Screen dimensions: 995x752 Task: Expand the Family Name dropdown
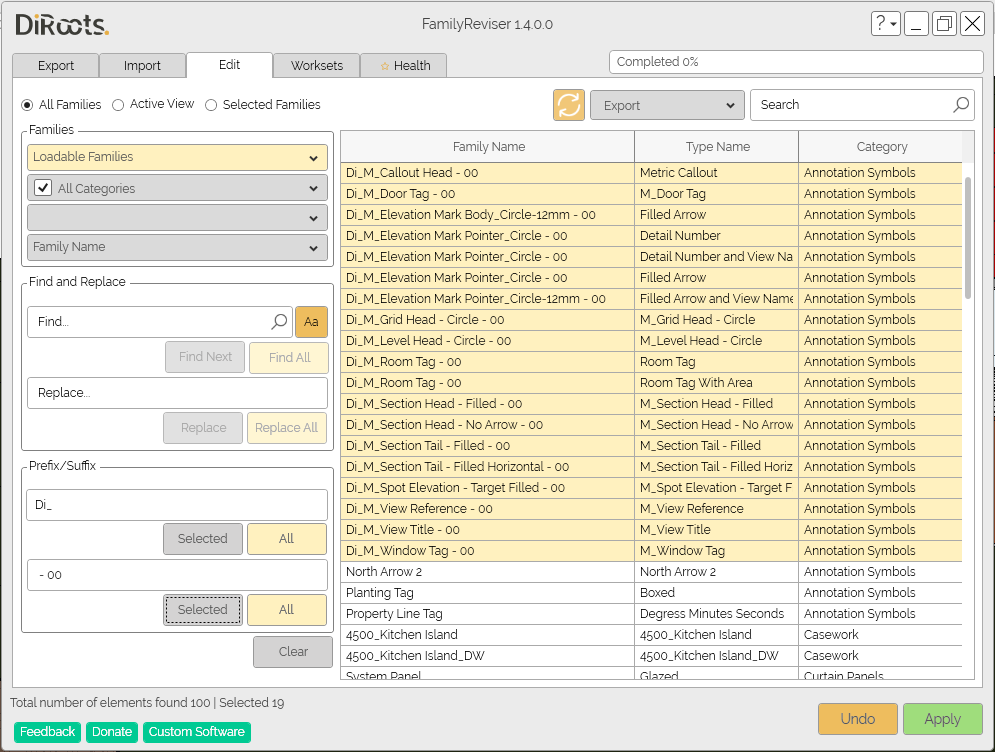(x=177, y=247)
